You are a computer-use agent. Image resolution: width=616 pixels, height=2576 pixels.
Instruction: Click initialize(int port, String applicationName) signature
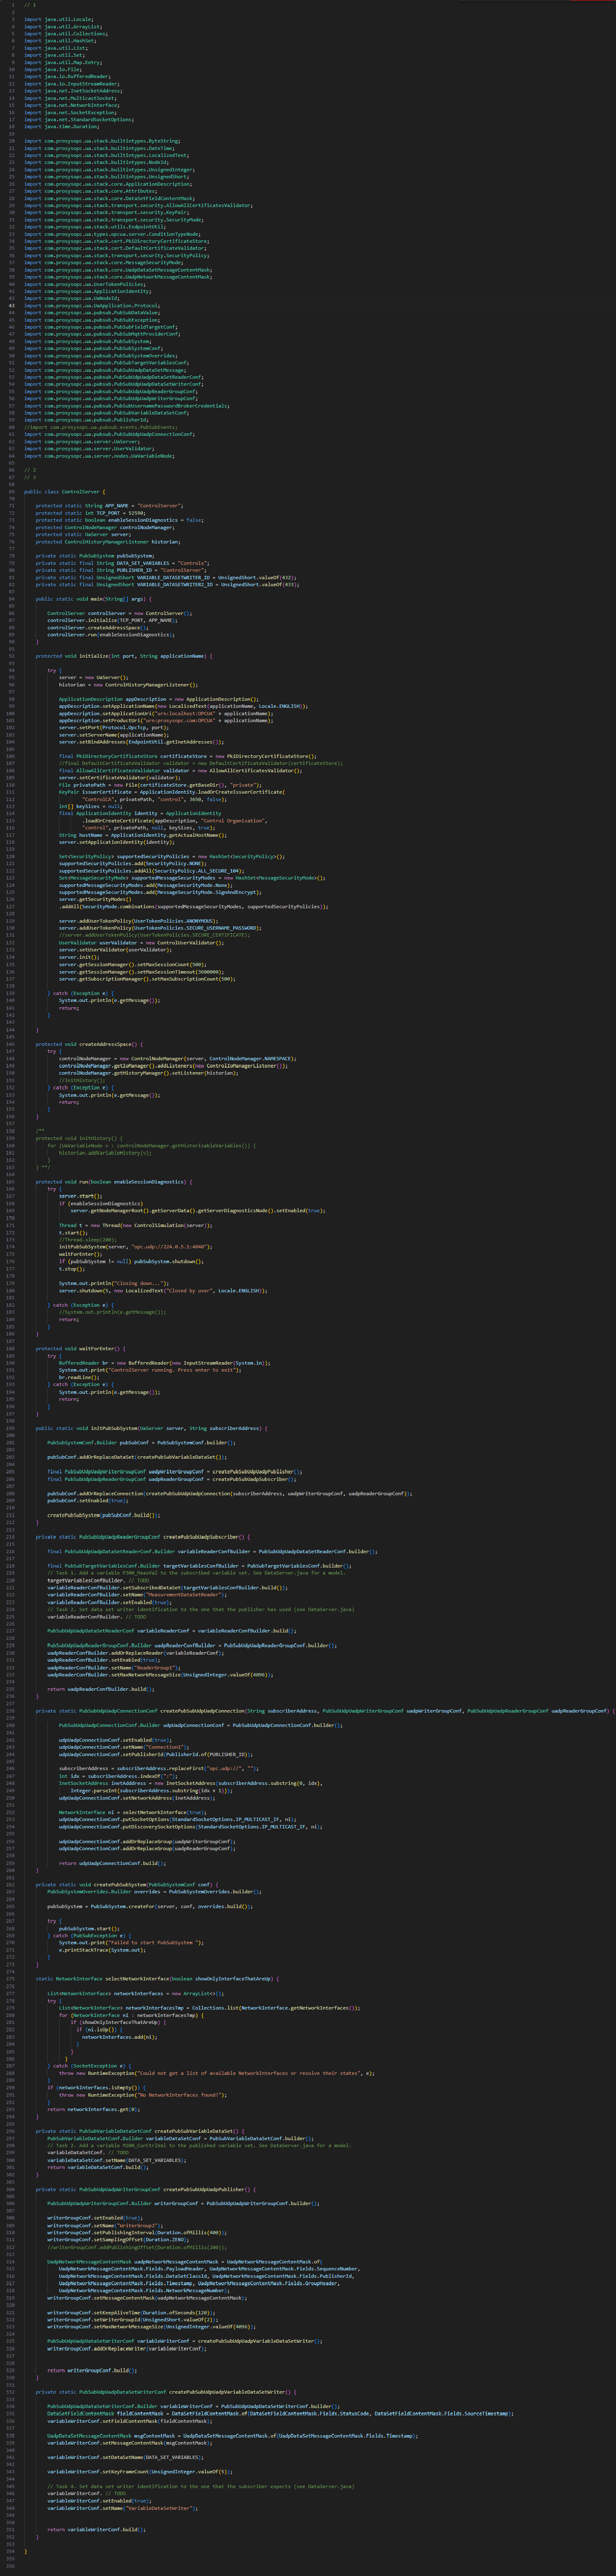tap(123, 656)
